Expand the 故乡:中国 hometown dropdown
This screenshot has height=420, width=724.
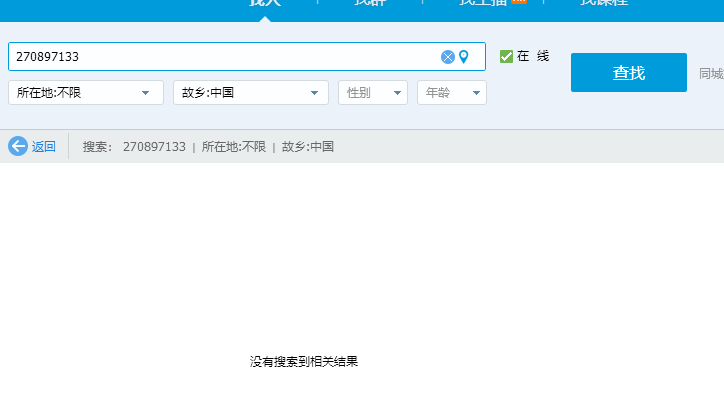coord(251,93)
